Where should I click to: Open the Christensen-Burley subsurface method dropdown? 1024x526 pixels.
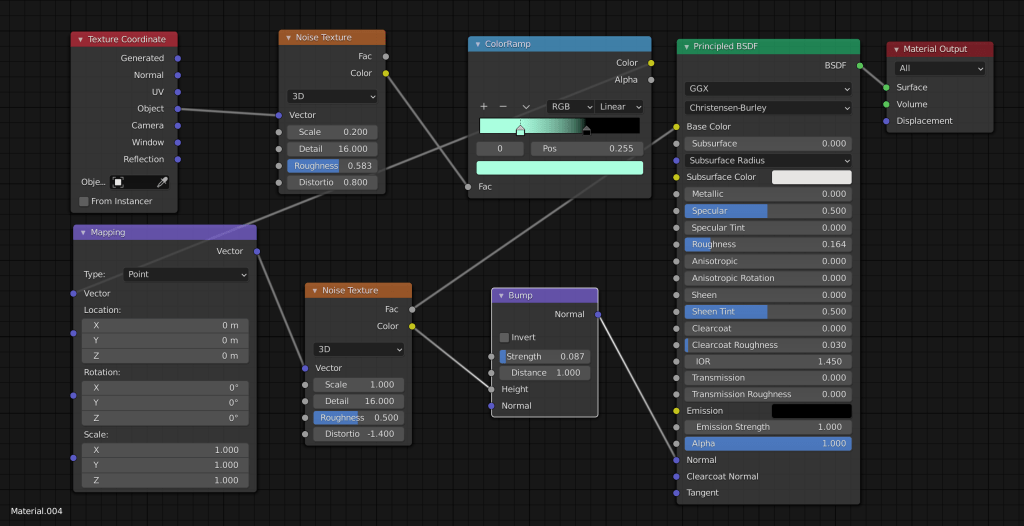[768, 107]
